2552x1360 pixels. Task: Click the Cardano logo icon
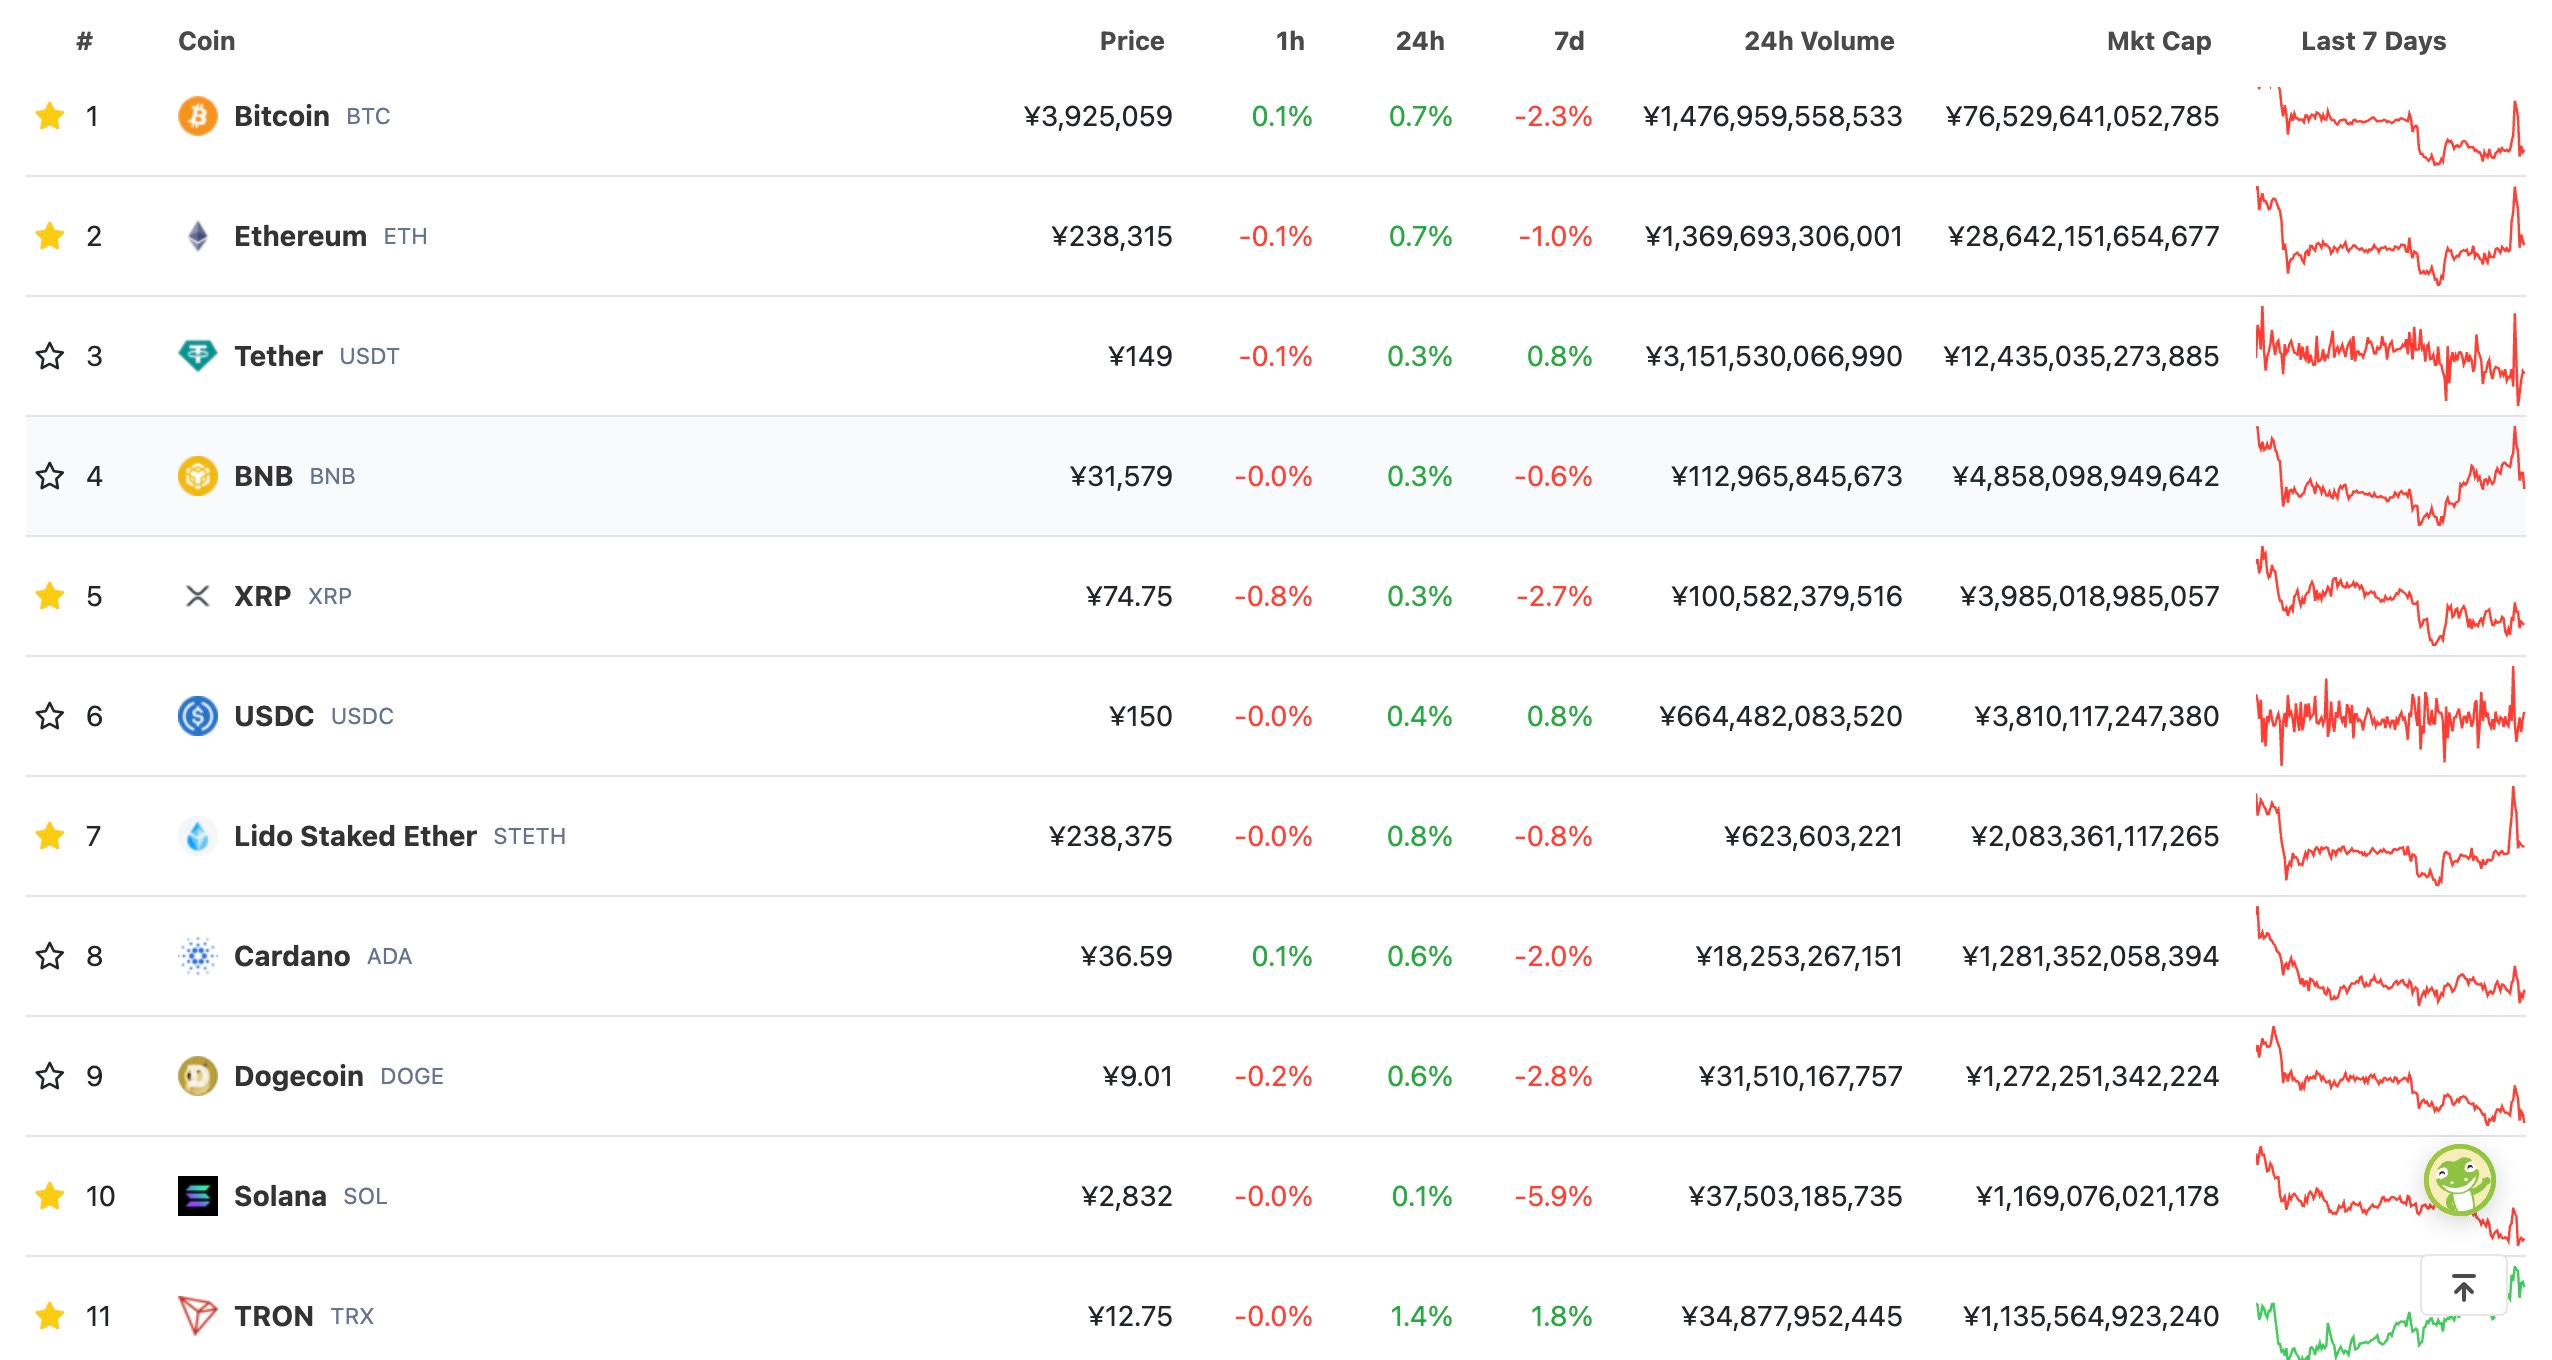(x=198, y=956)
